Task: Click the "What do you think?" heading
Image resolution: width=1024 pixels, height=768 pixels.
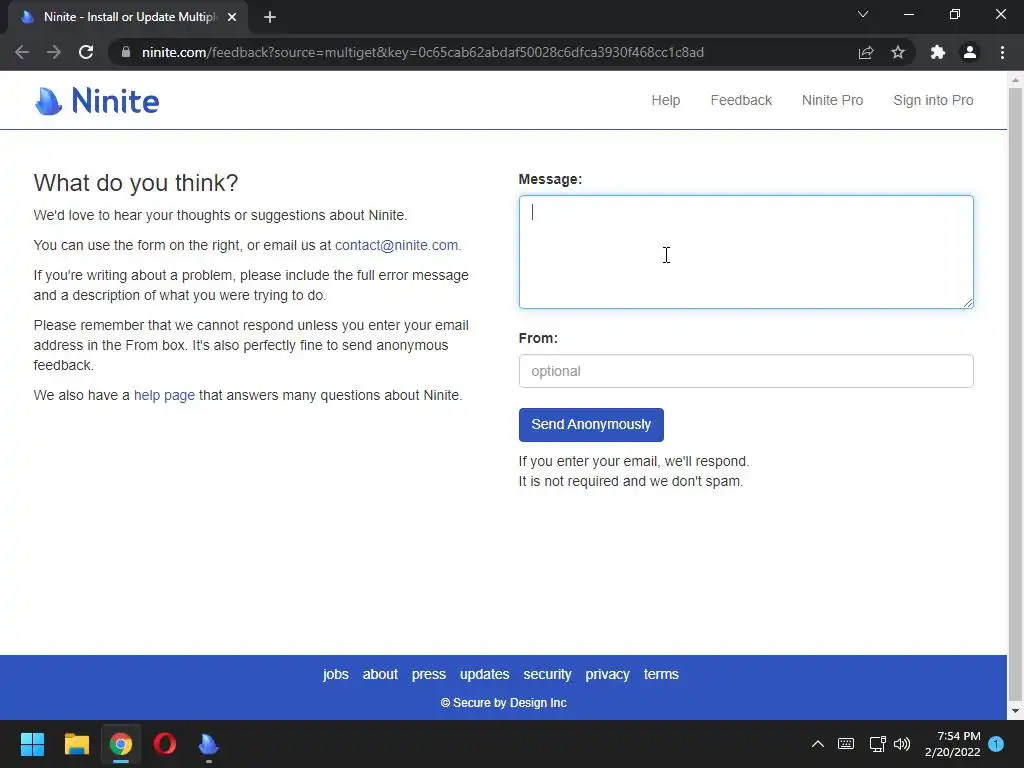Action: (136, 183)
